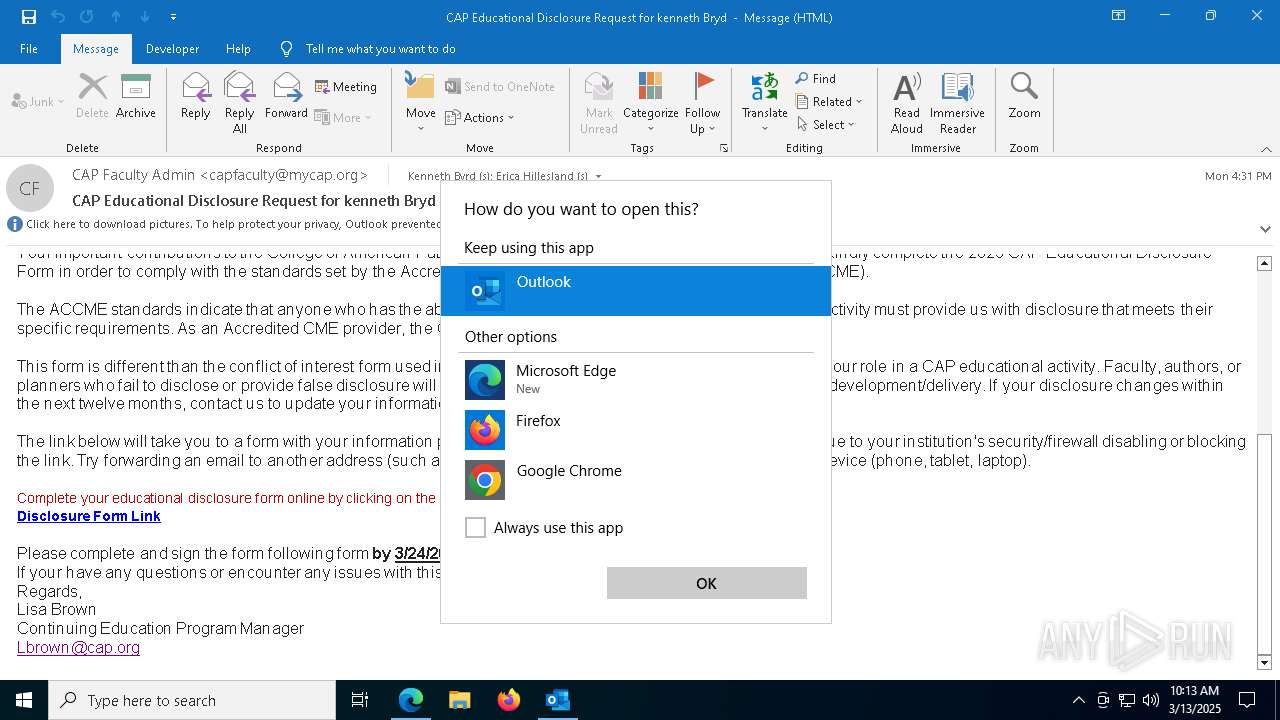Open the File tab
The width and height of the screenshot is (1280, 720).
29,48
